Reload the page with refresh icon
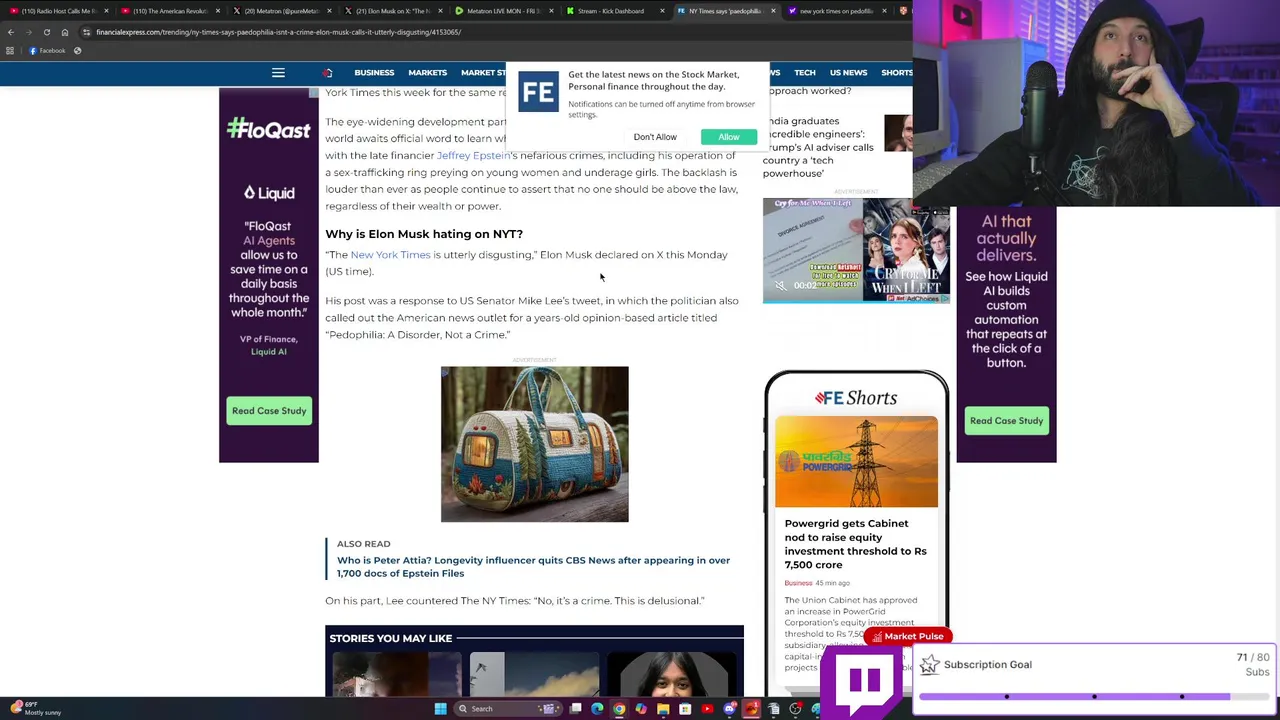1280x720 pixels. pos(46,32)
